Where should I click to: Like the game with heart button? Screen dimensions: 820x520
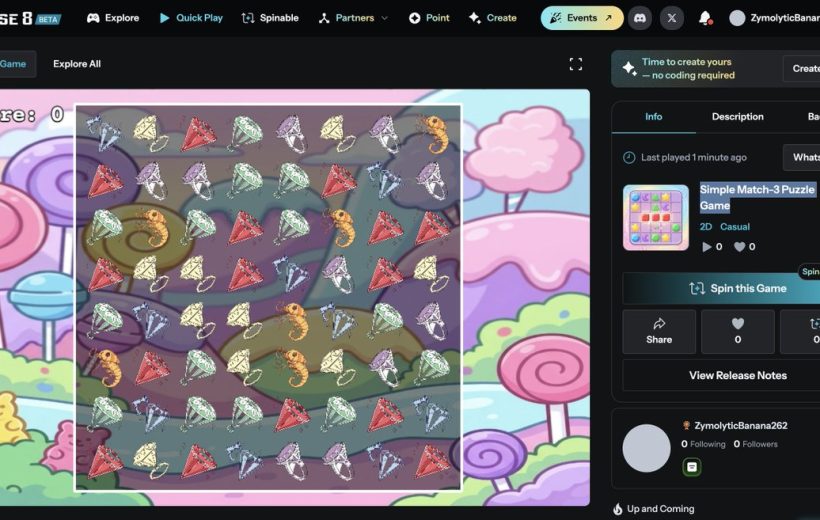737,331
